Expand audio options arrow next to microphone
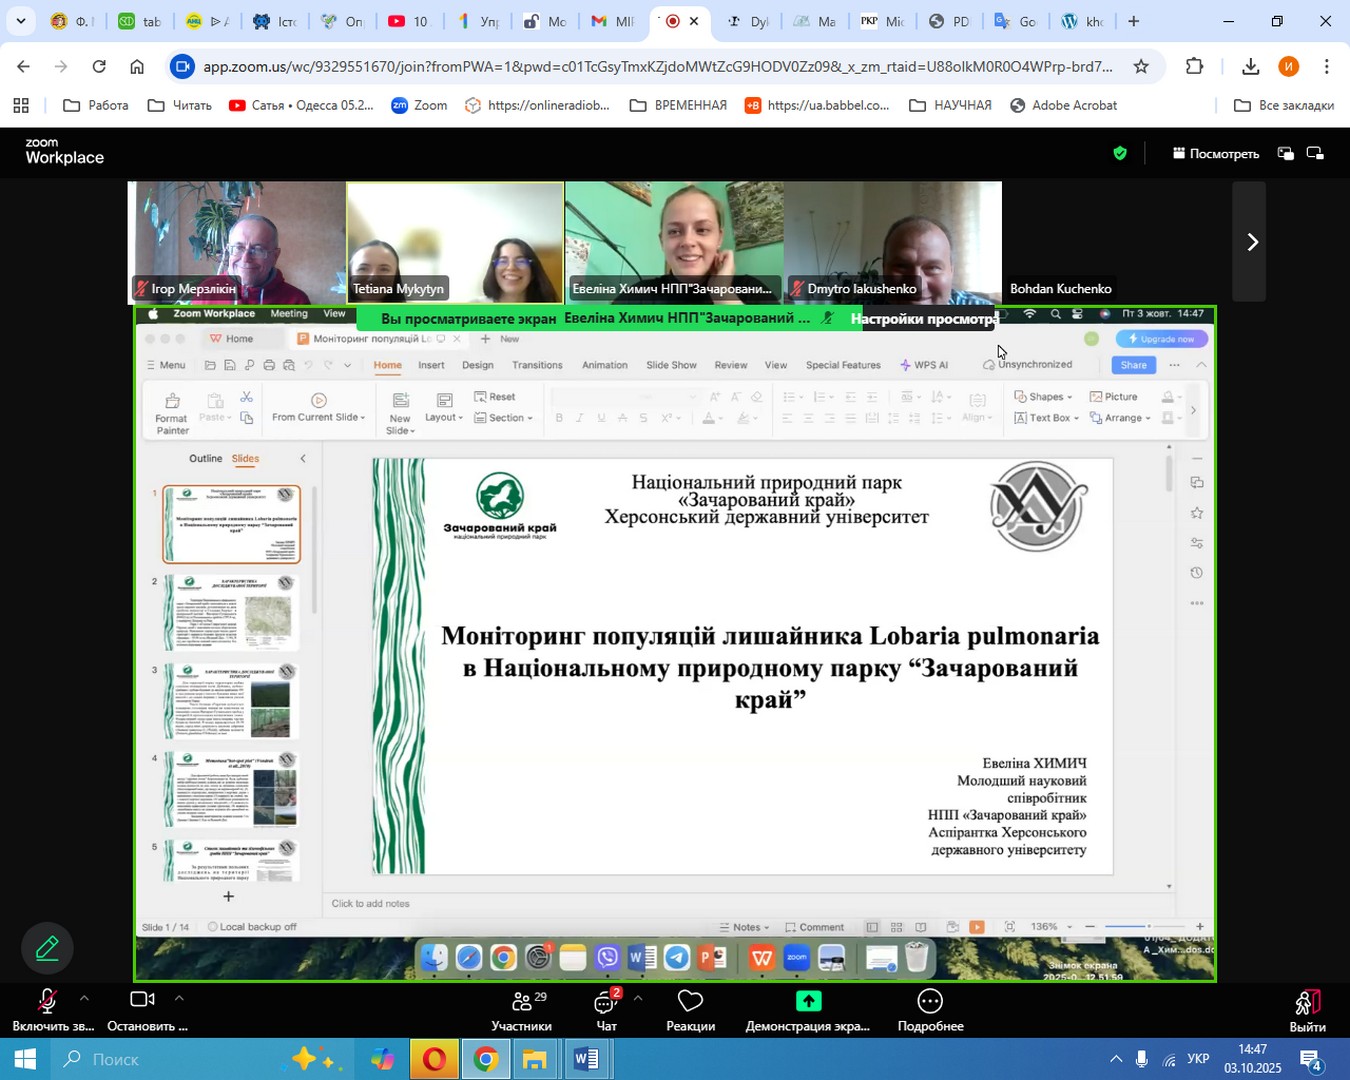 point(84,998)
